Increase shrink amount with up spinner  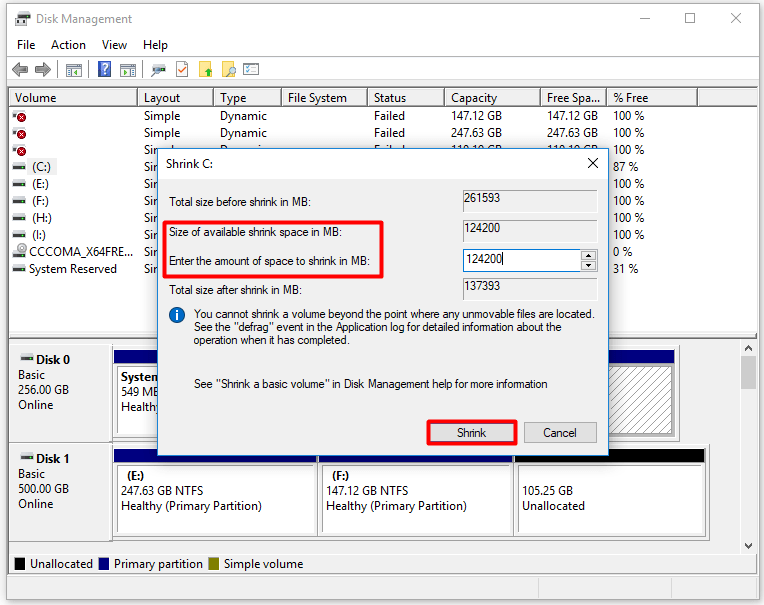coord(589,255)
